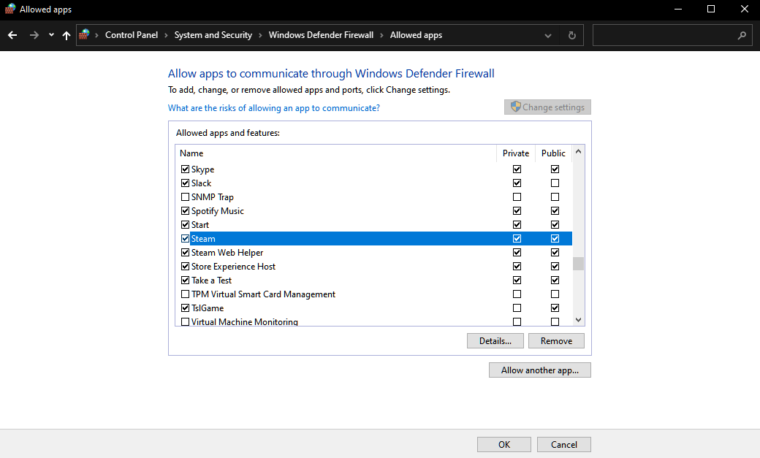Open risks of allowing an app link
This screenshot has height=458, width=760.
tap(273, 108)
